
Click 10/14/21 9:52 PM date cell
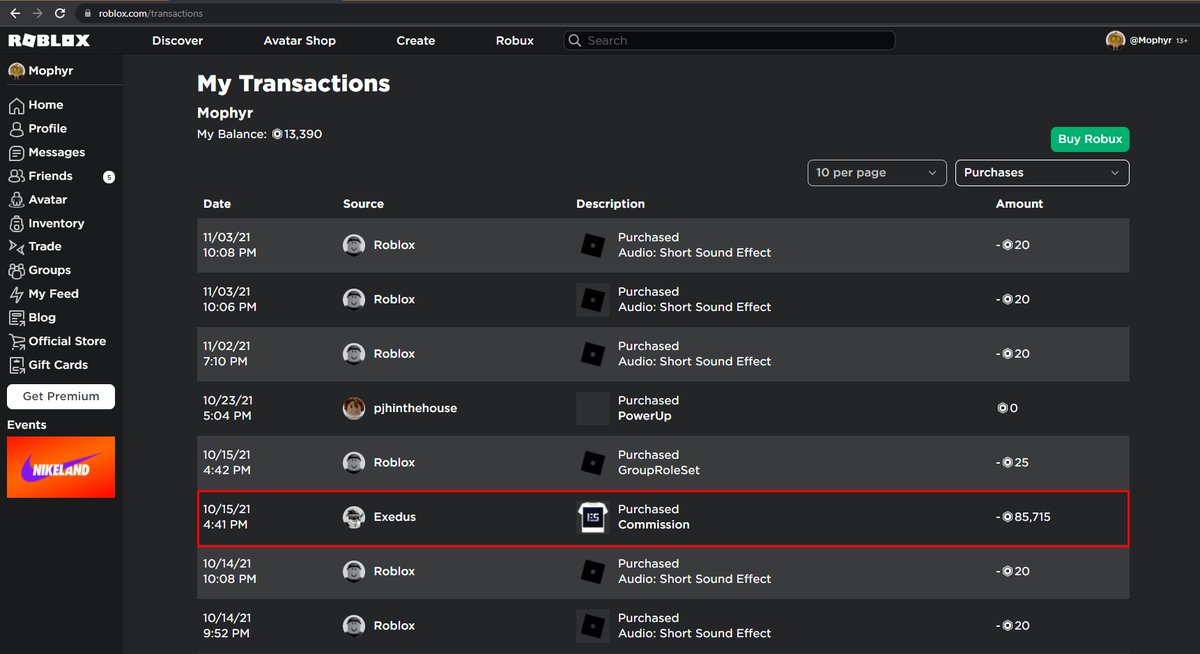[227, 626]
